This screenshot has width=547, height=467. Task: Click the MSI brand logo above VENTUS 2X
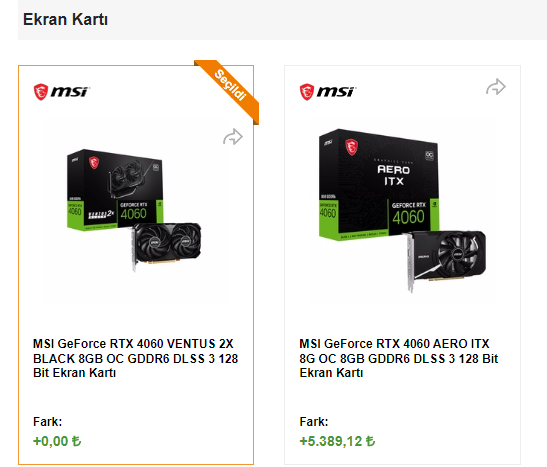pyautogui.click(x=61, y=92)
